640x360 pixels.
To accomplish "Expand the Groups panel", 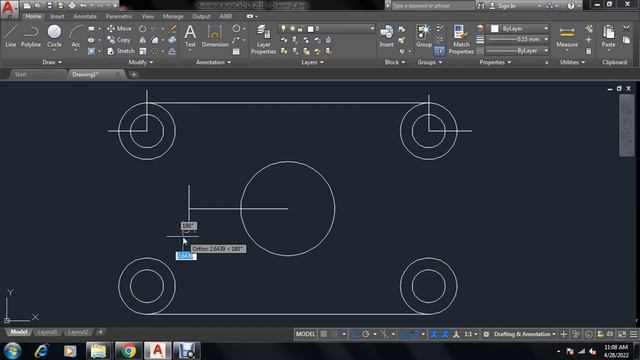I will 430,62.
